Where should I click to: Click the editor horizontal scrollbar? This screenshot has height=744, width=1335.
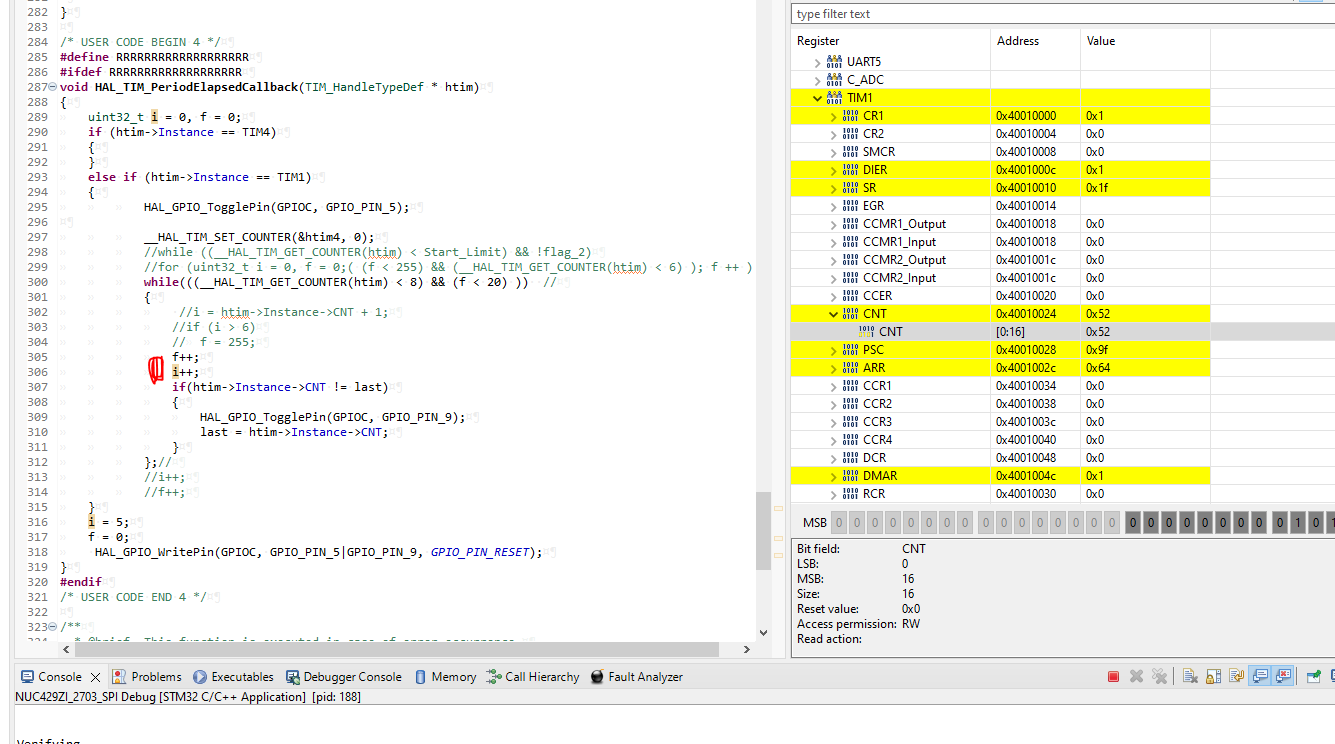tap(400, 650)
